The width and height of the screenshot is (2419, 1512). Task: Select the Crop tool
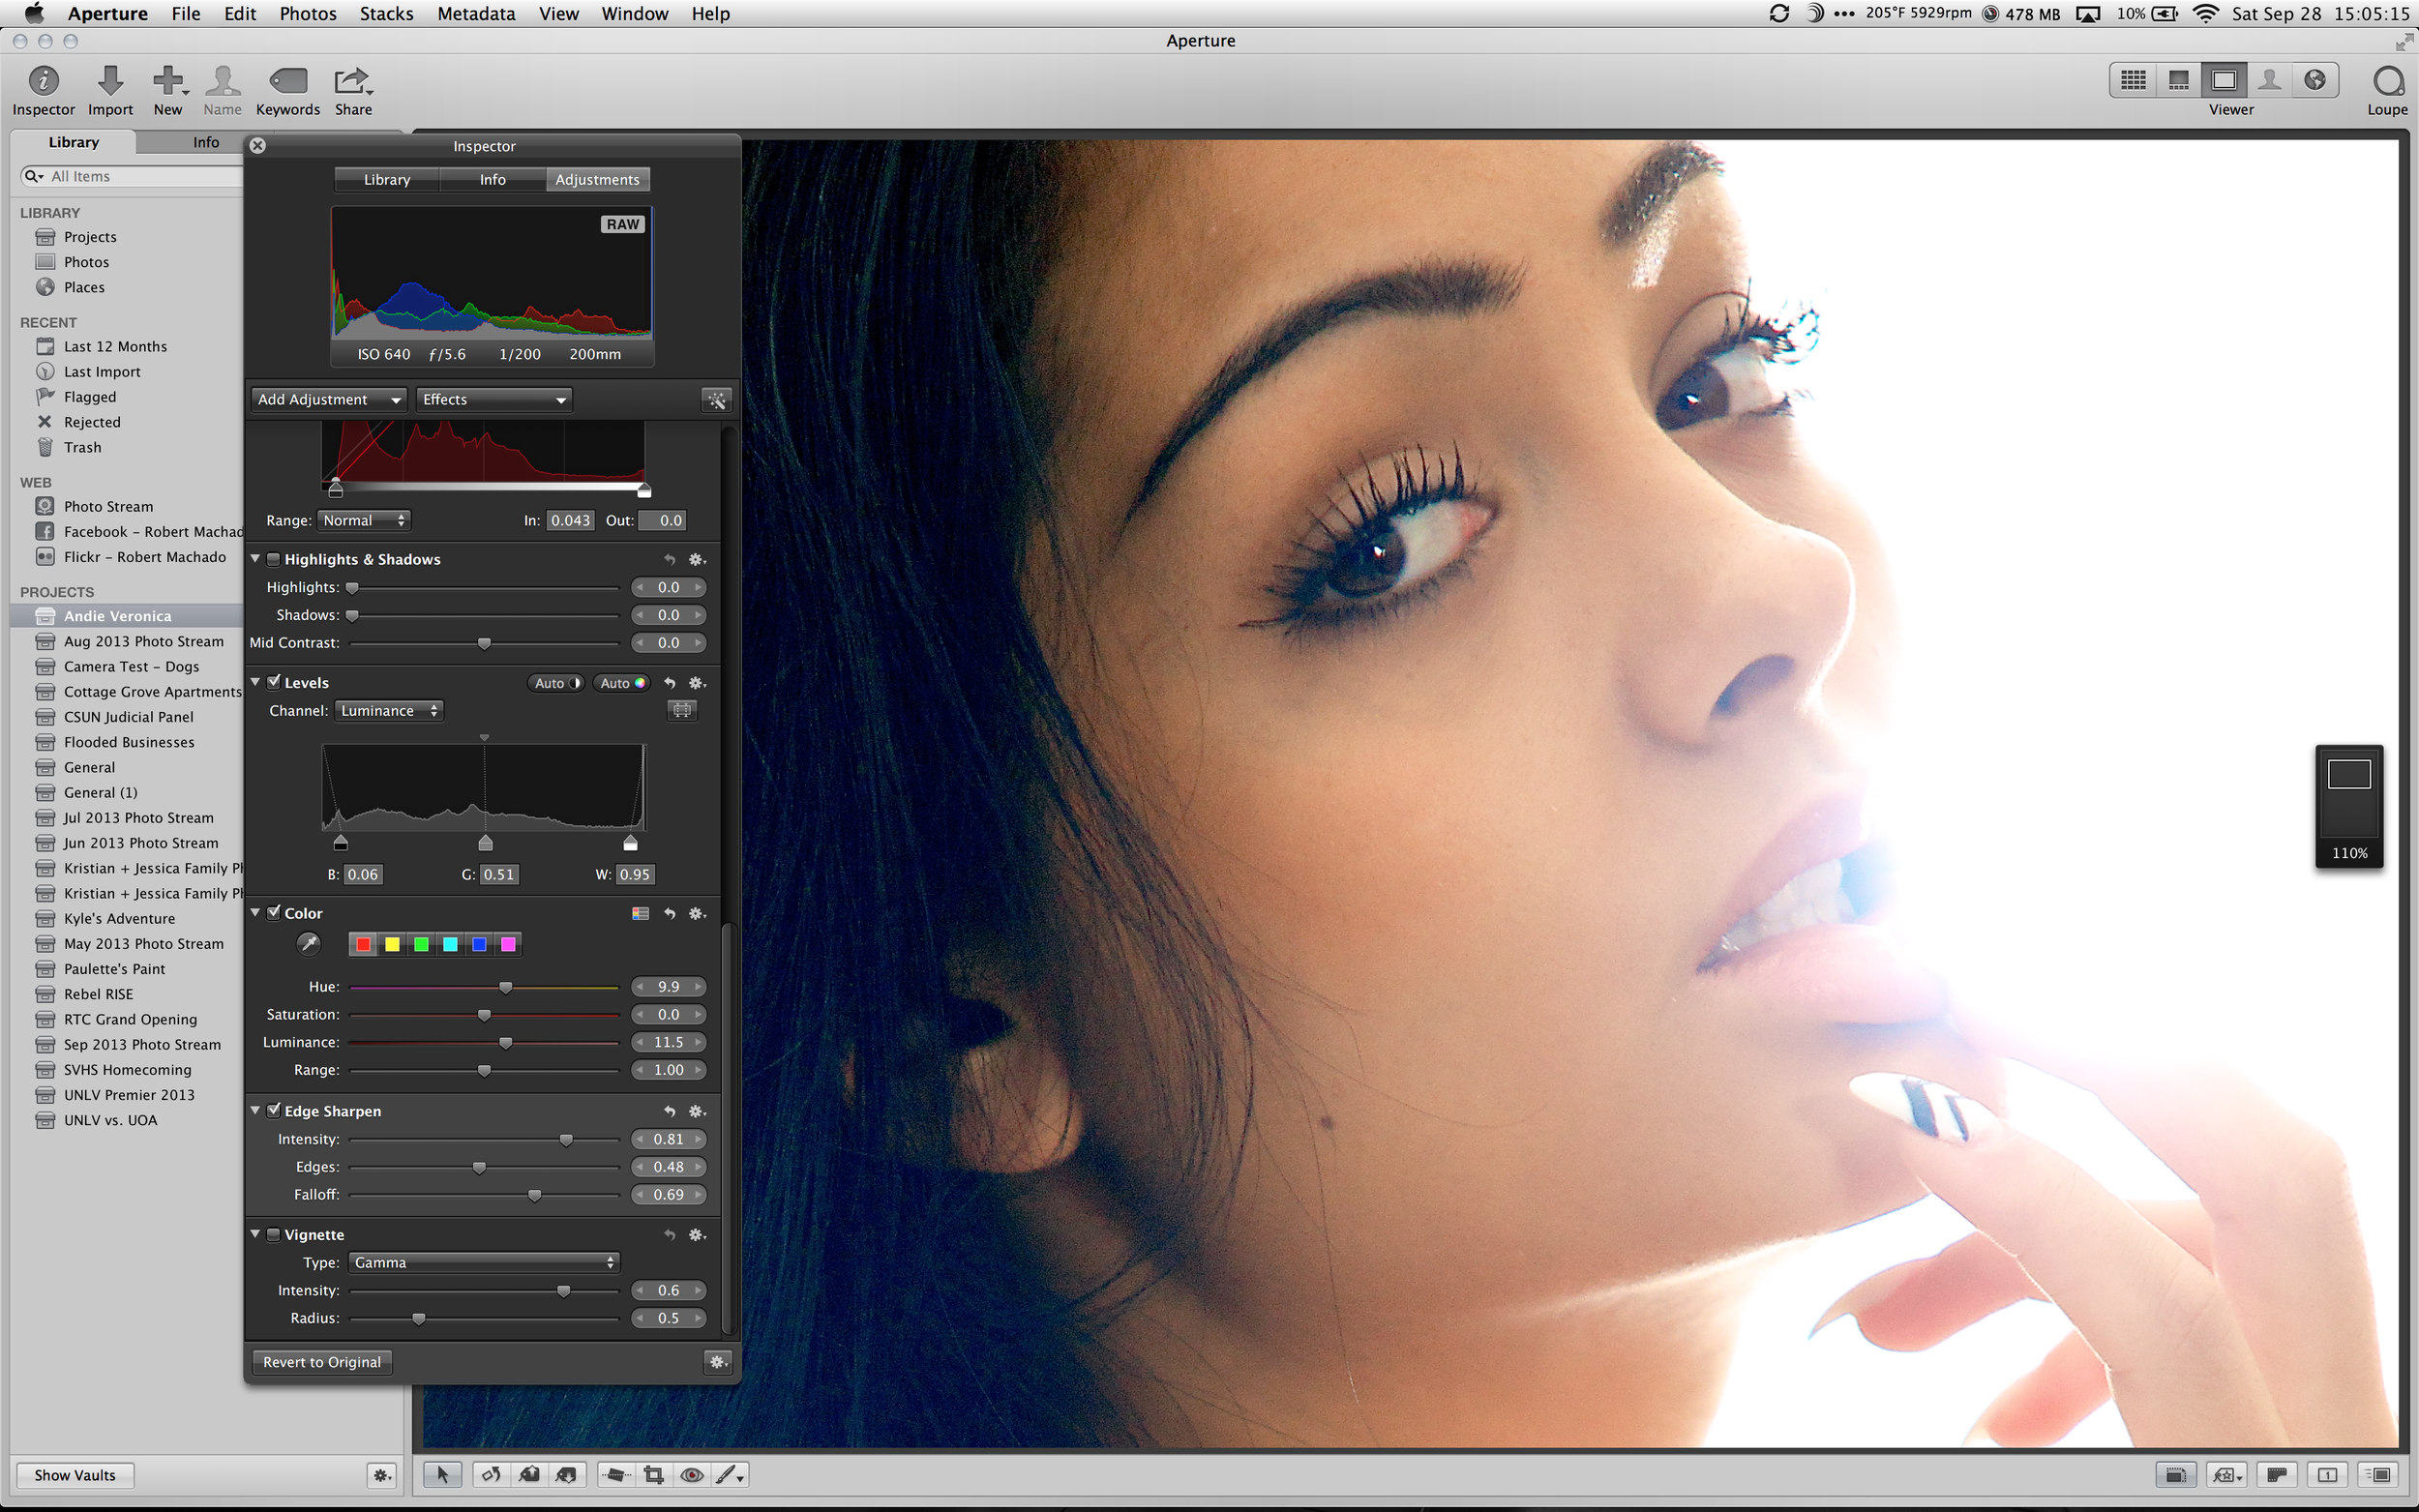[654, 1475]
